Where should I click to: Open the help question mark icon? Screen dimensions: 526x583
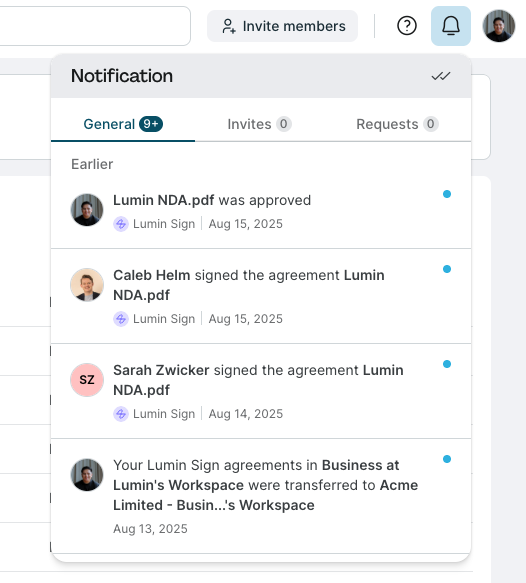(407, 26)
